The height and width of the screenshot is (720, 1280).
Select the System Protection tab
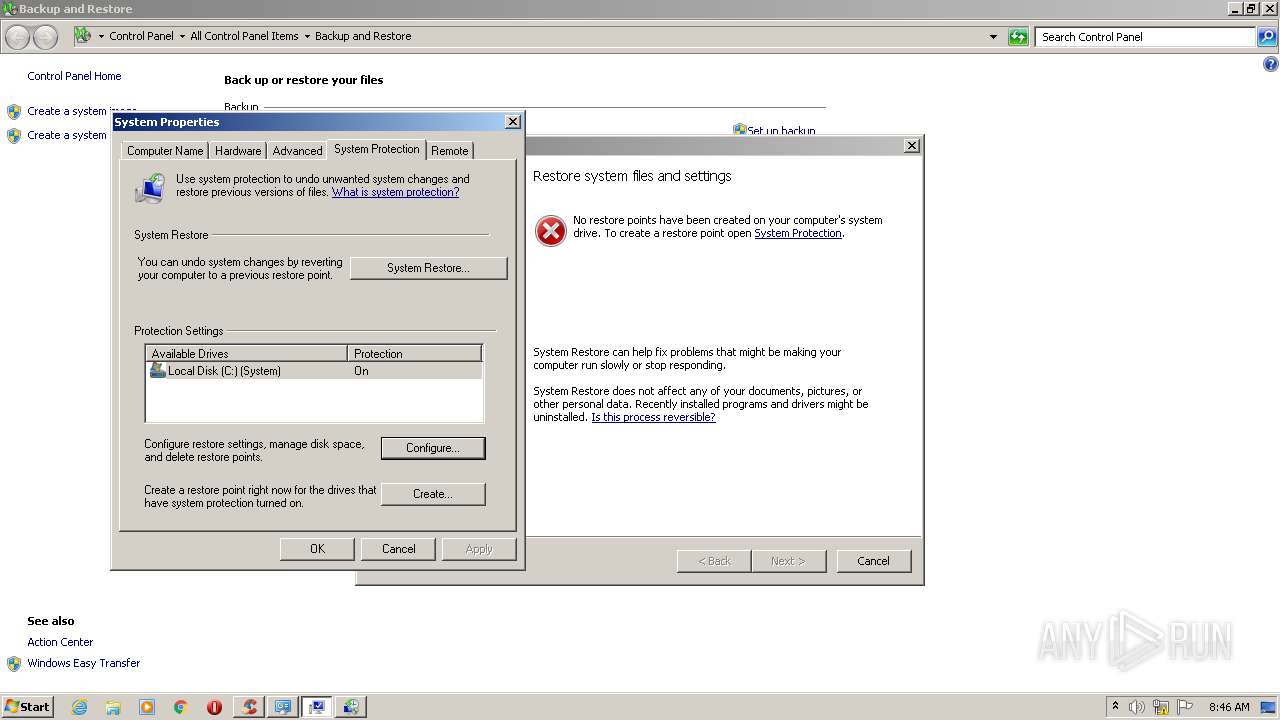377,149
